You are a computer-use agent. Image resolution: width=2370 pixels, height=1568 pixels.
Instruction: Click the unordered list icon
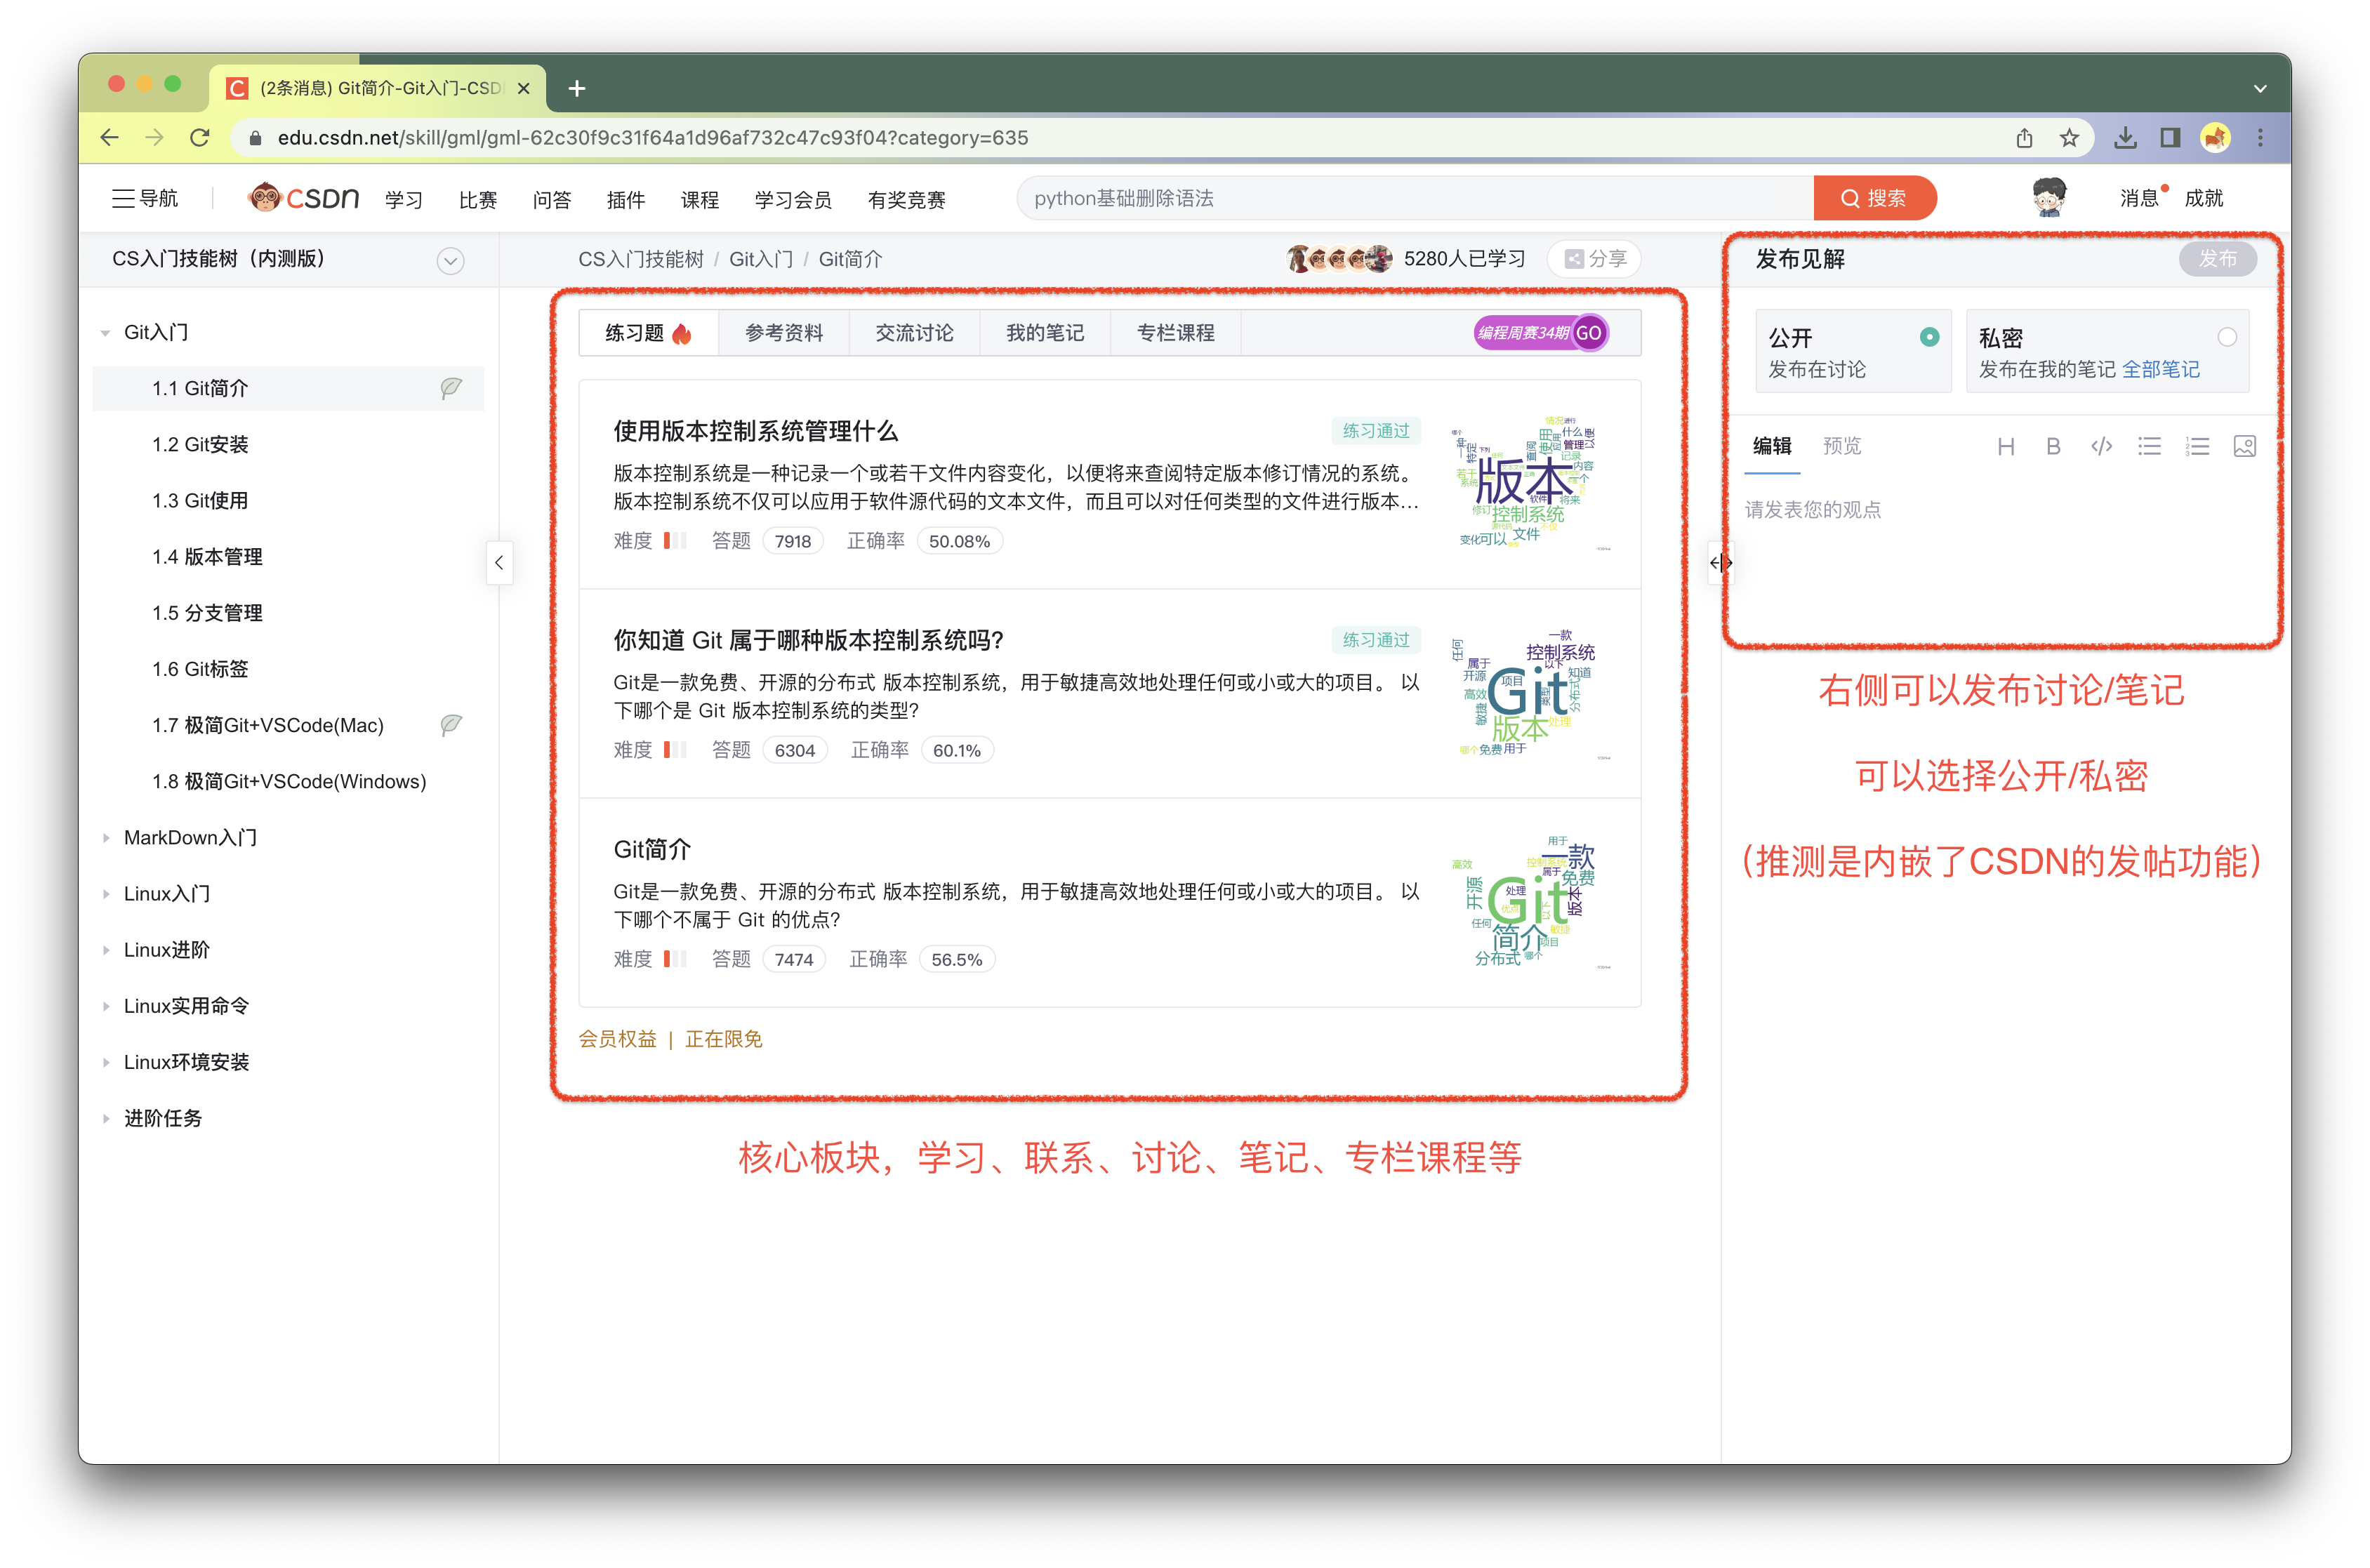pyautogui.click(x=2149, y=447)
